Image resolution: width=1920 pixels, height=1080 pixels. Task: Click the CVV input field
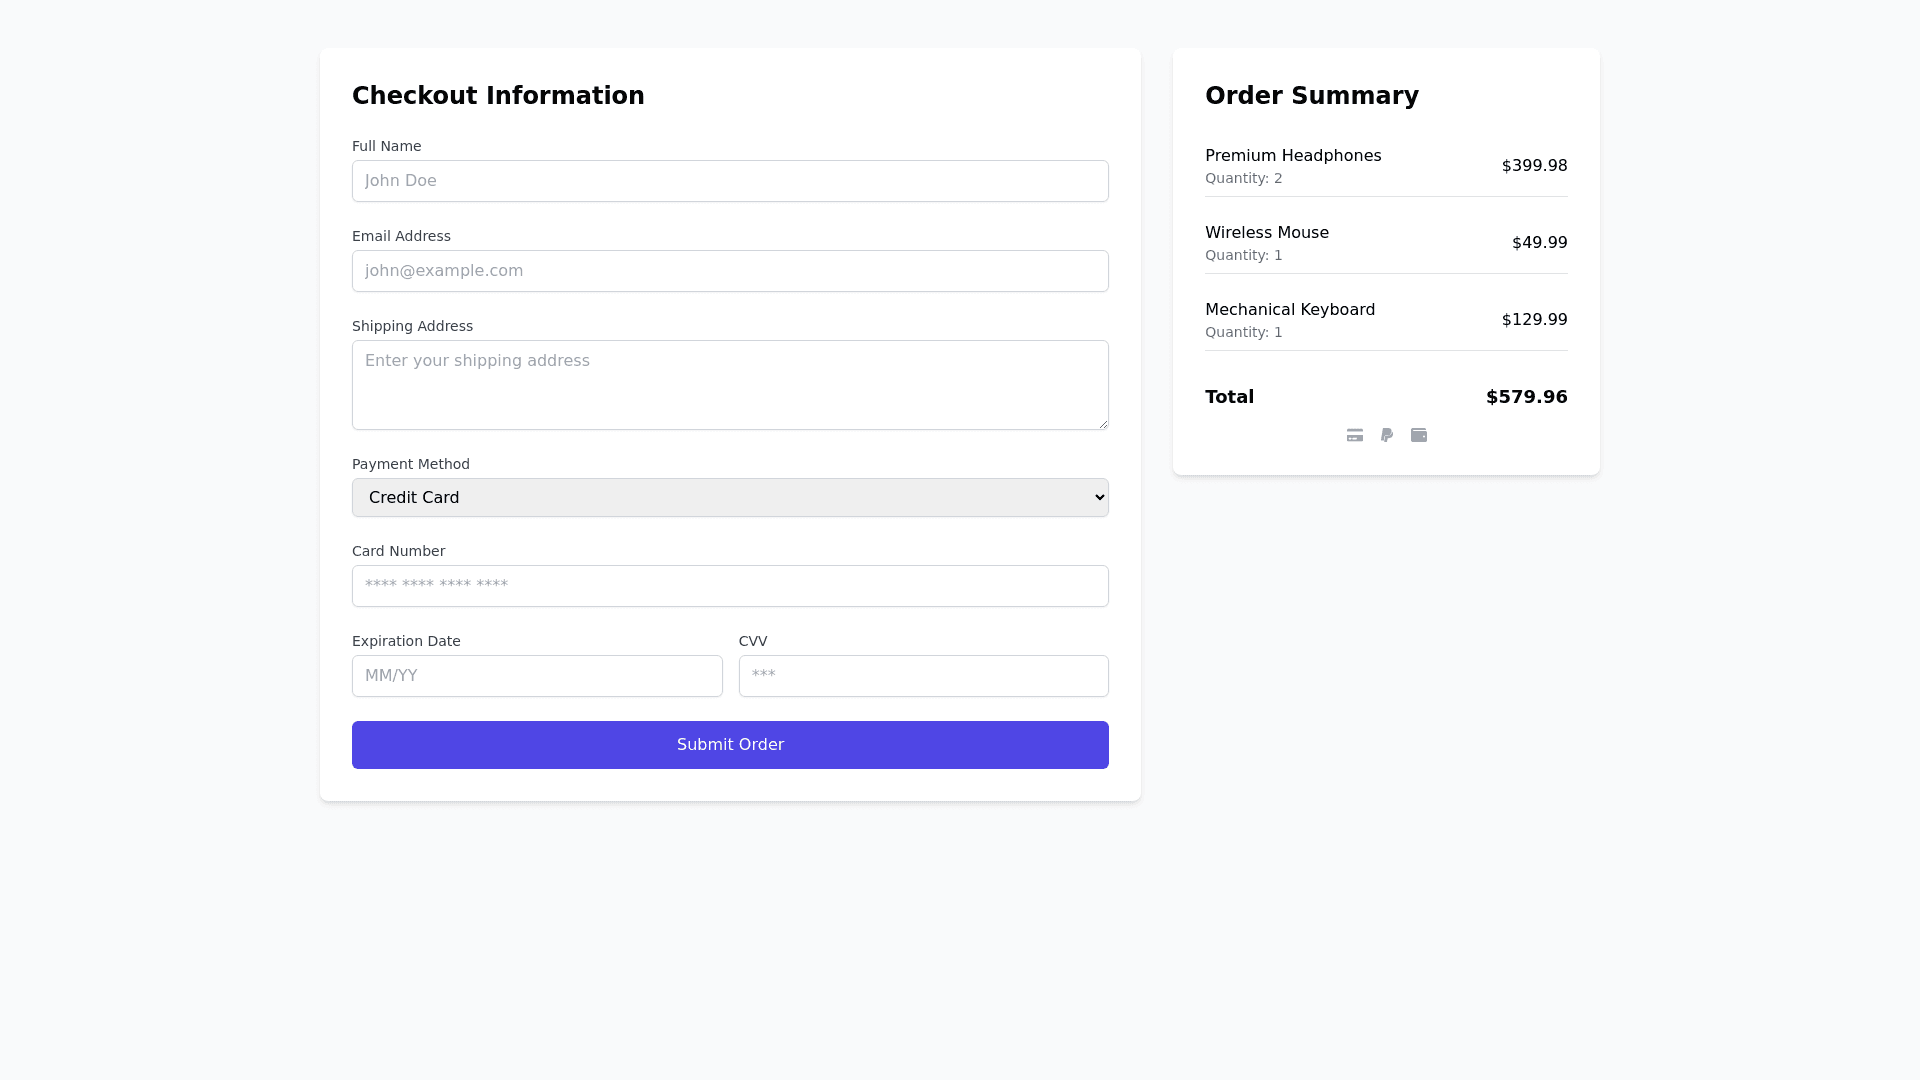click(x=923, y=676)
